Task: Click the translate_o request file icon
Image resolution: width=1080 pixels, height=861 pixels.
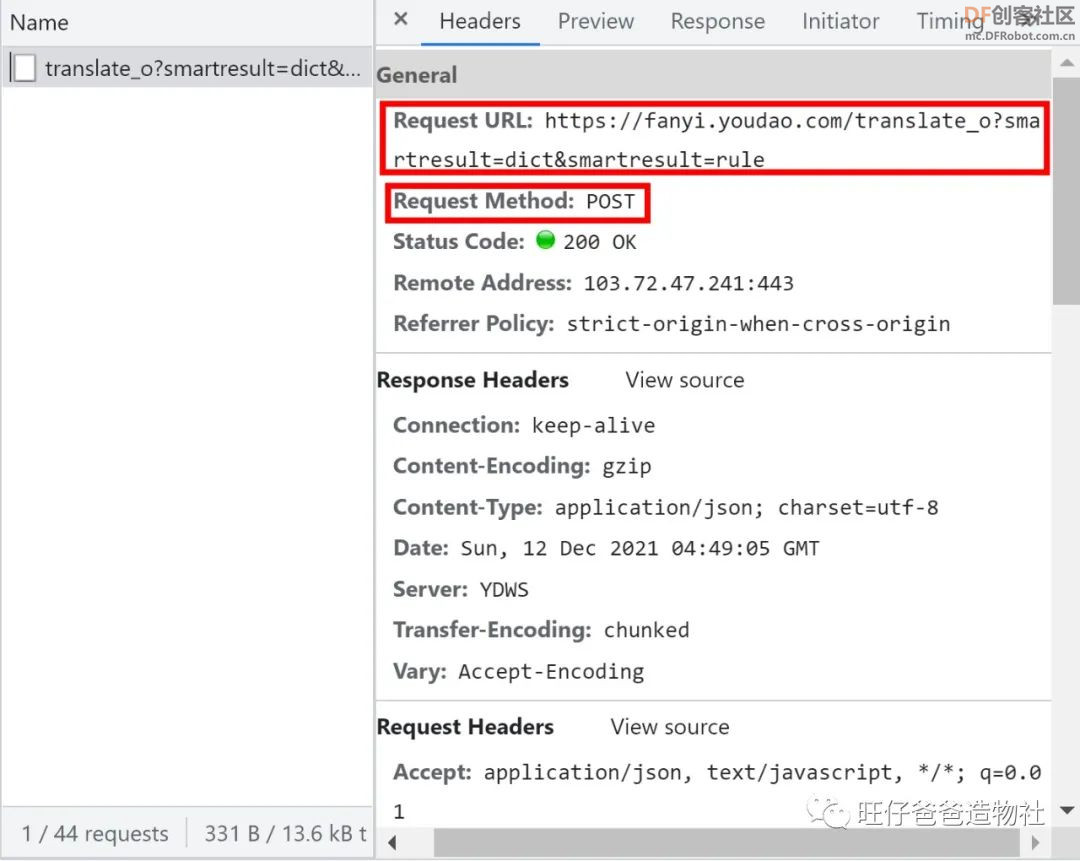Action: tap(24, 68)
